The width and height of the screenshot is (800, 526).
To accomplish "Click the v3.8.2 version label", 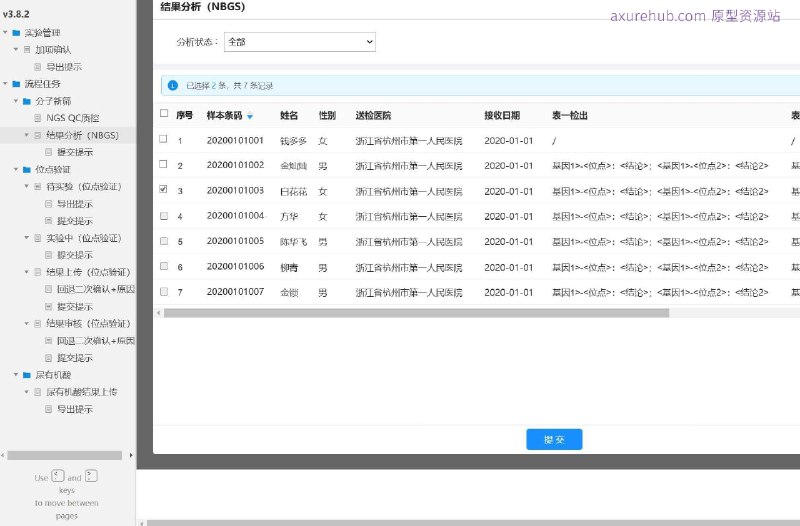I will pos(16,14).
